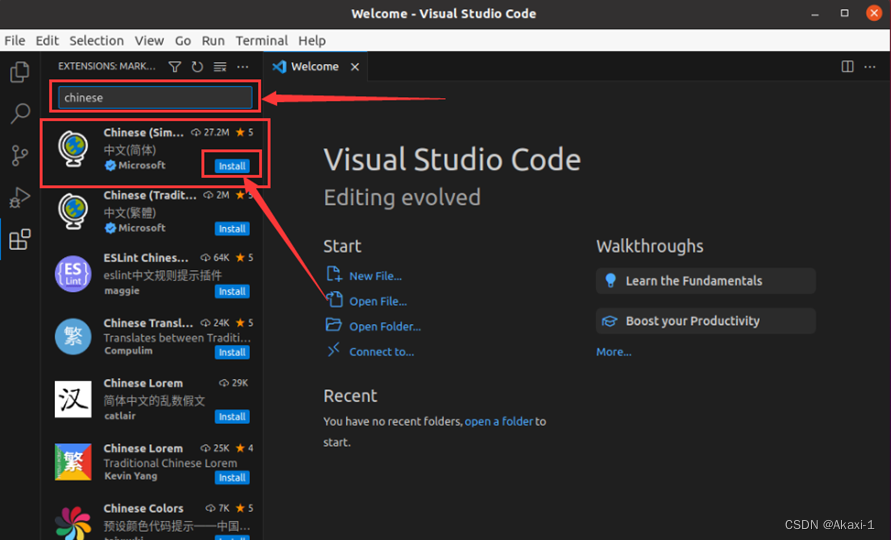Open the Go menu

coord(182,41)
